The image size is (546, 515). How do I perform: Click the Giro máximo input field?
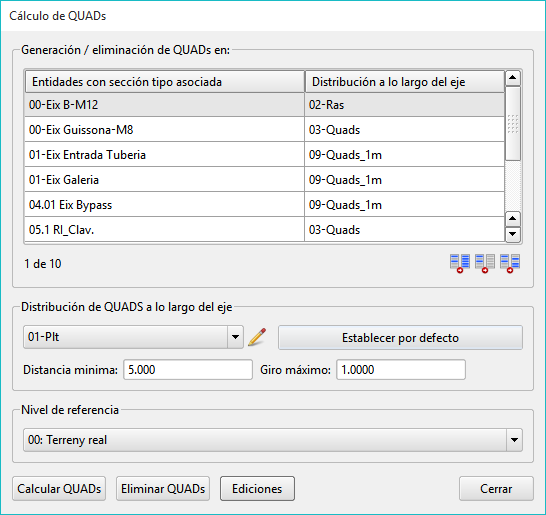pos(401,369)
